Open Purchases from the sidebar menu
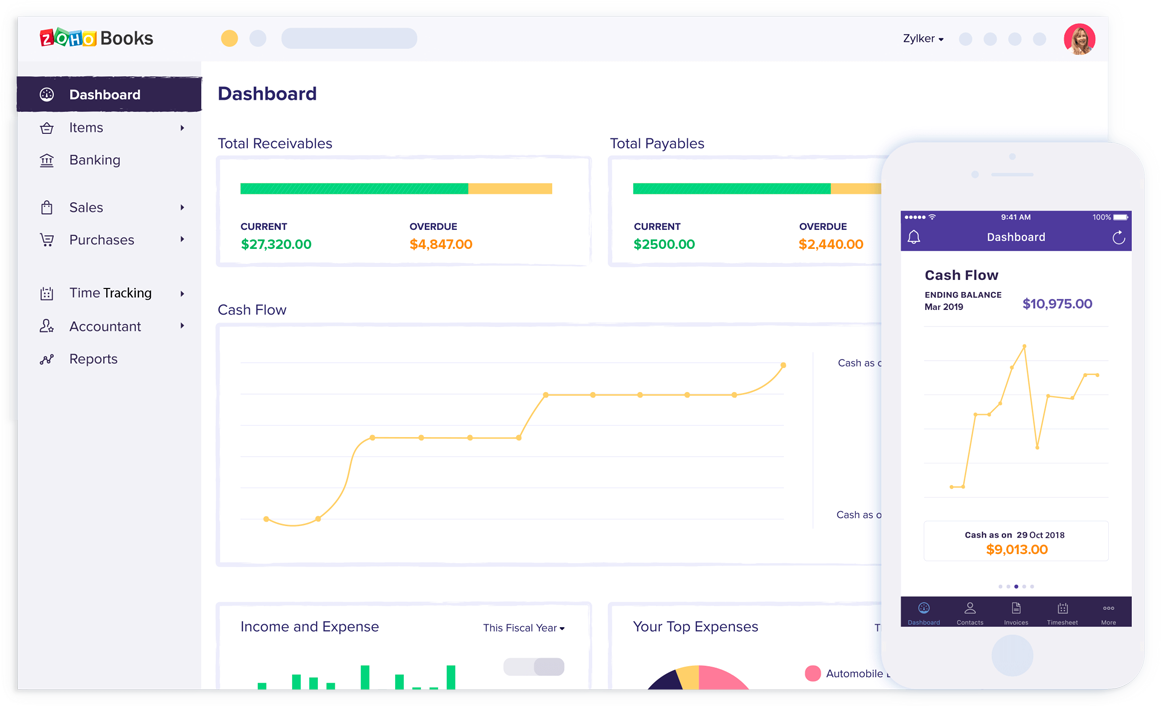Image resolution: width=1161 pixels, height=706 pixels. (101, 240)
